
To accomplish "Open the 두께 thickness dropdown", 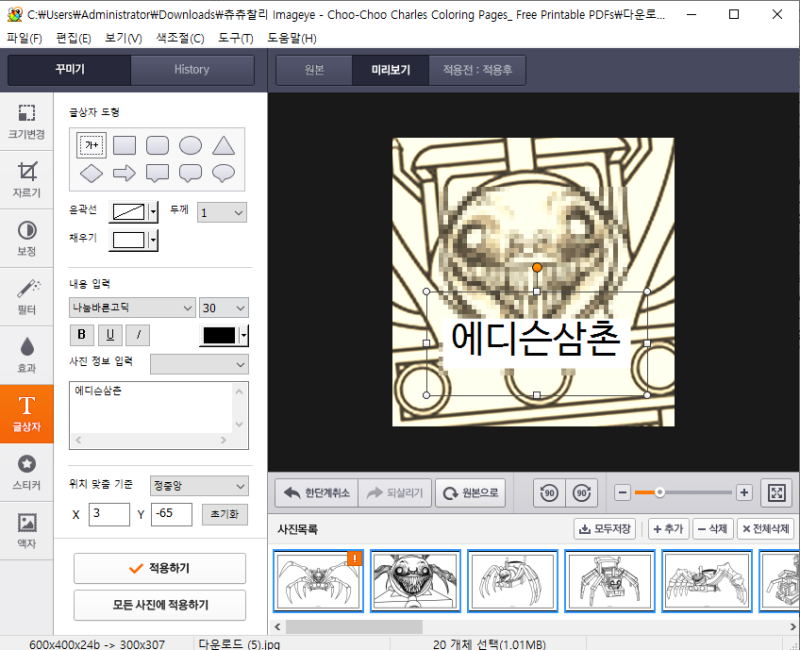I will click(221, 212).
